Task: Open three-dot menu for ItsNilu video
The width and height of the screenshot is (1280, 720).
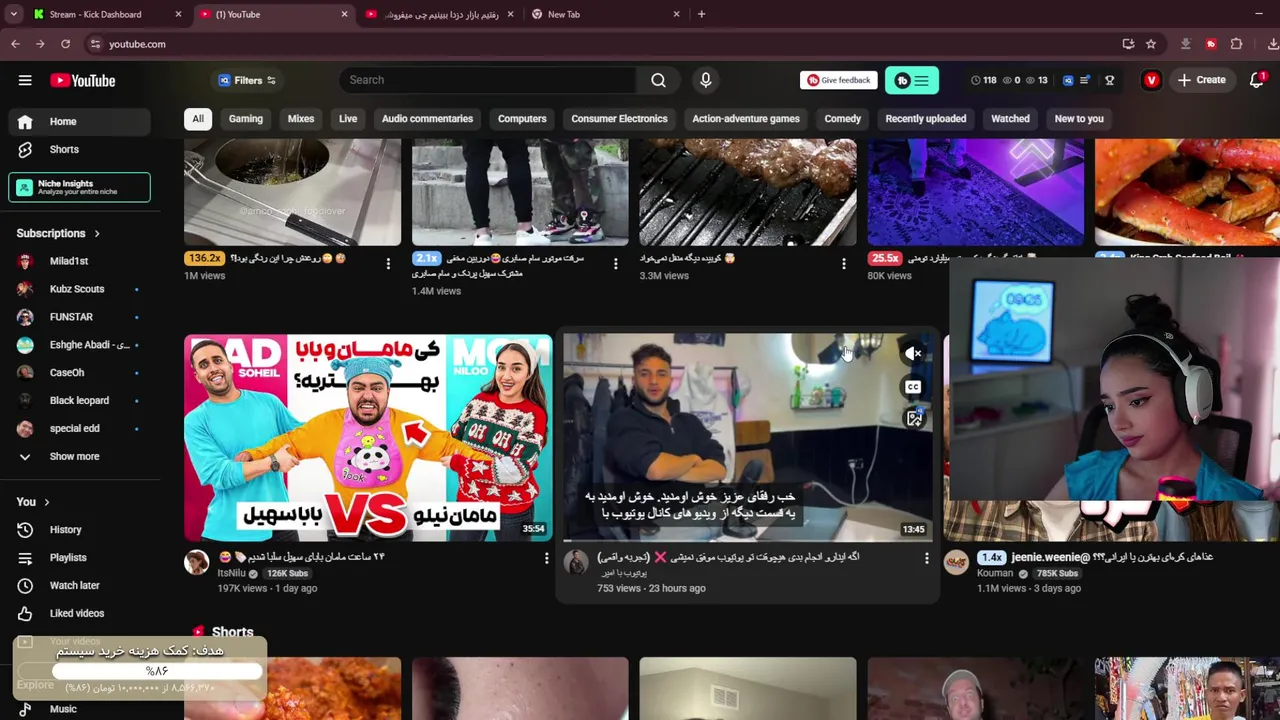Action: click(x=546, y=558)
